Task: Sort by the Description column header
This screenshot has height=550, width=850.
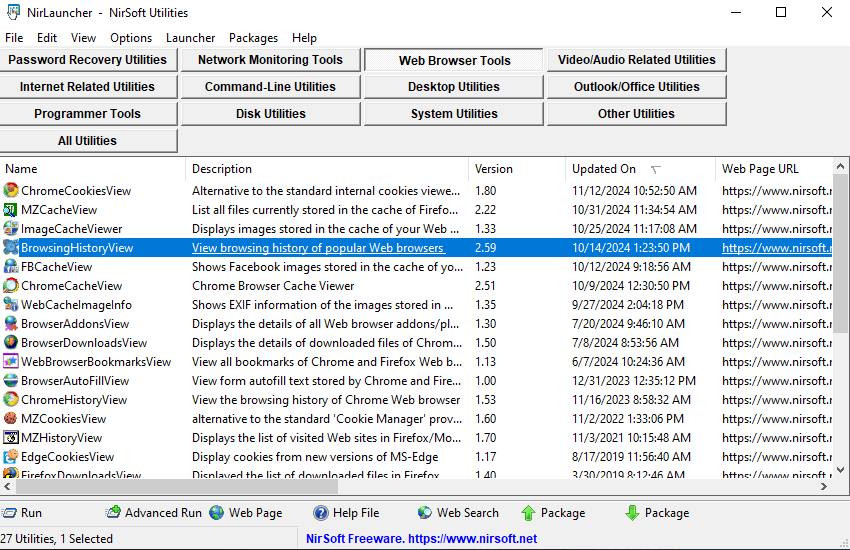Action: 327,169
